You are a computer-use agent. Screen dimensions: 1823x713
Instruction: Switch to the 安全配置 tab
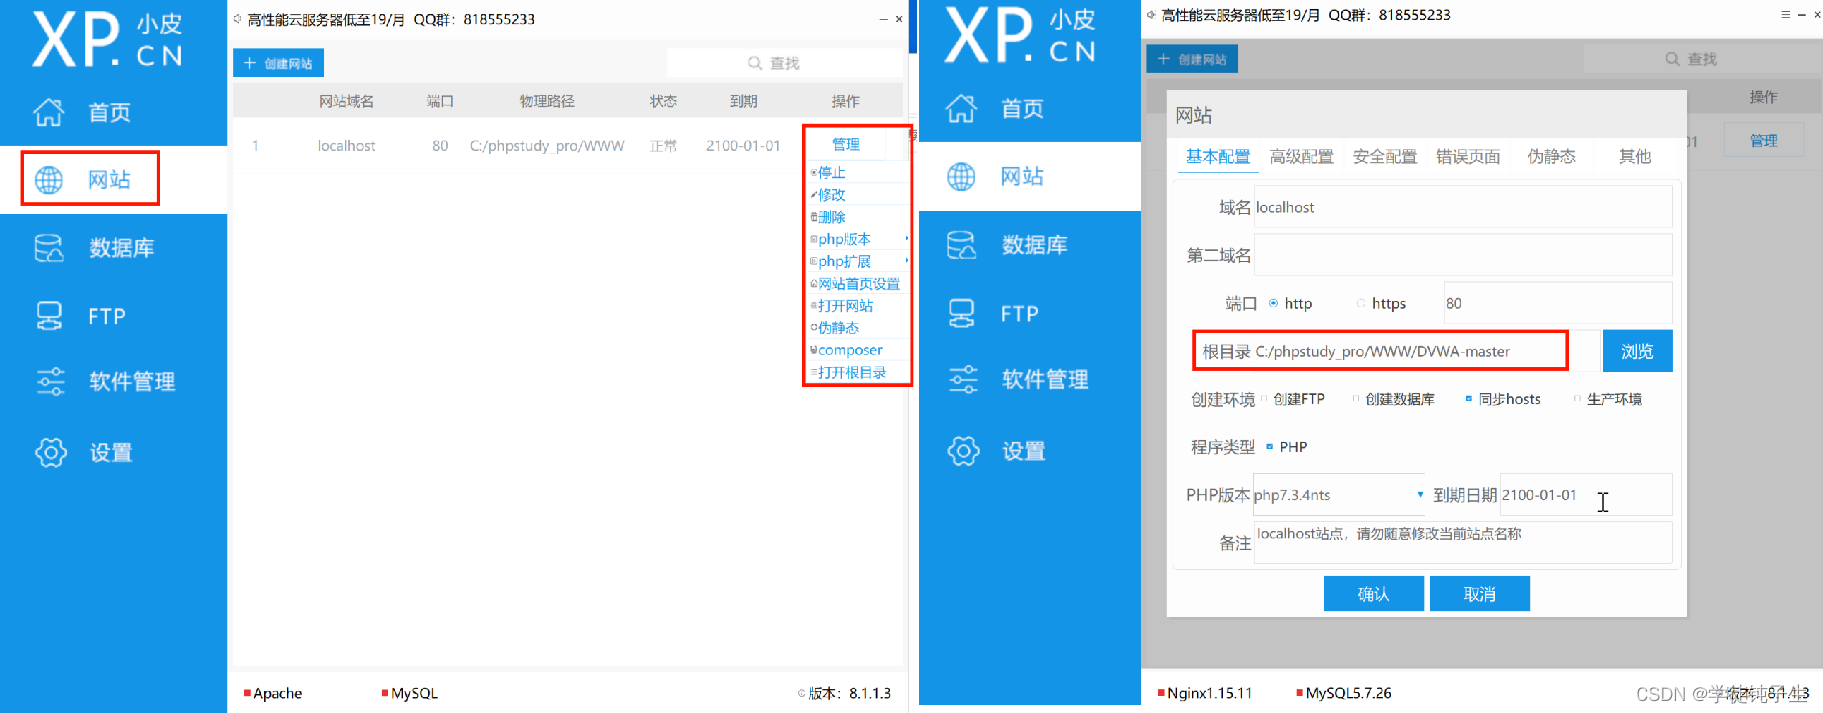pyautogui.click(x=1385, y=156)
